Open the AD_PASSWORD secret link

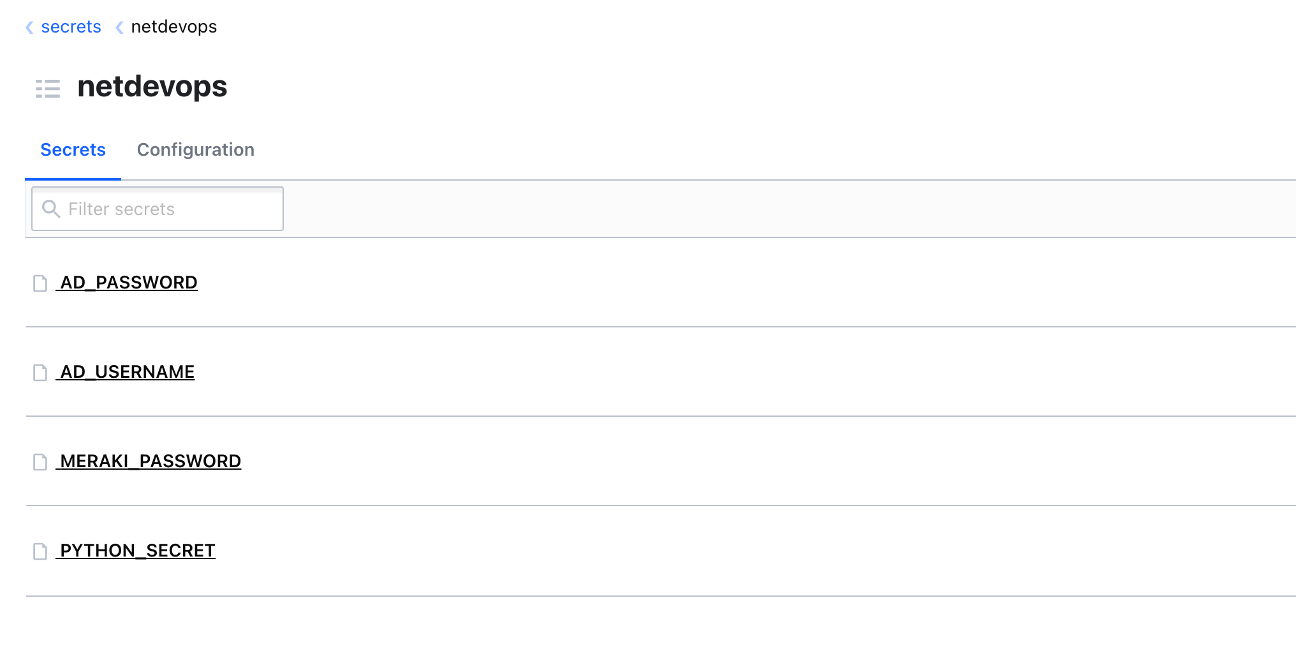(x=128, y=283)
